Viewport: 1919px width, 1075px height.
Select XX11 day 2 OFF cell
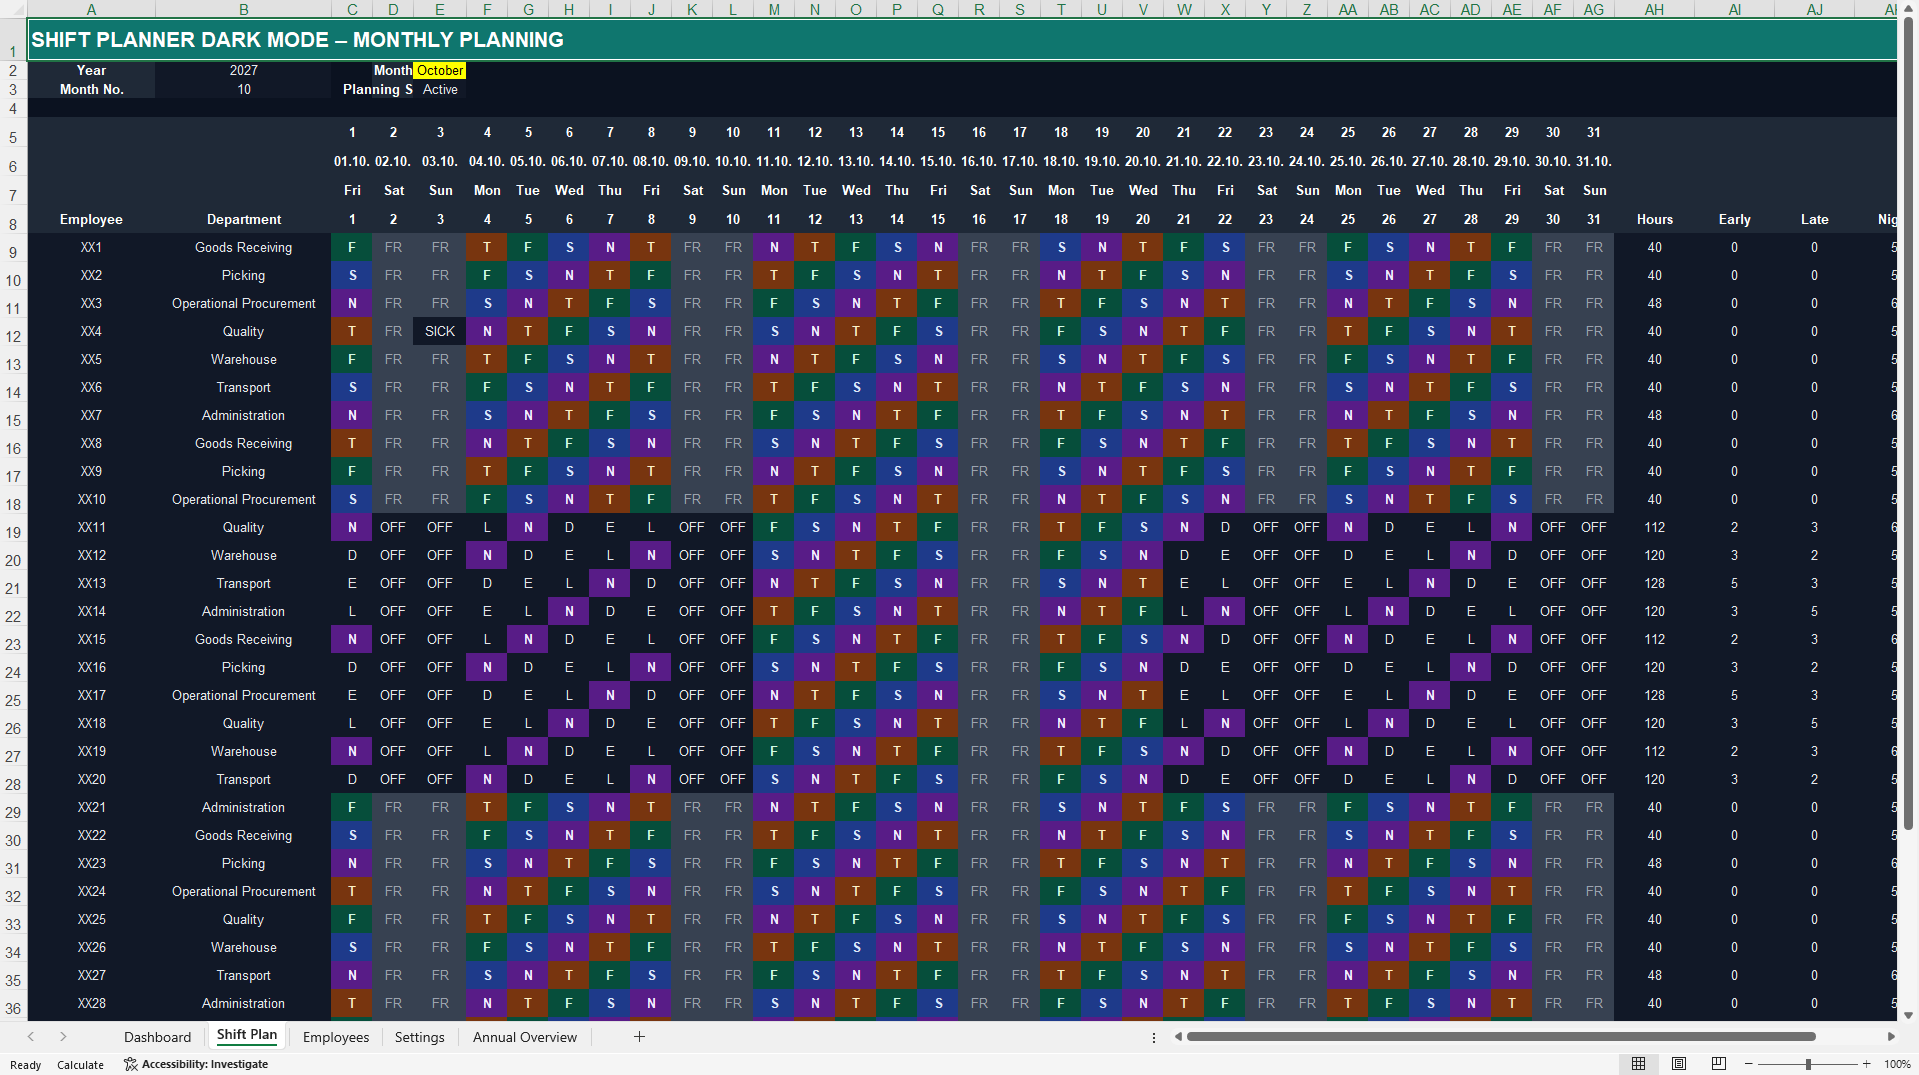(x=393, y=527)
